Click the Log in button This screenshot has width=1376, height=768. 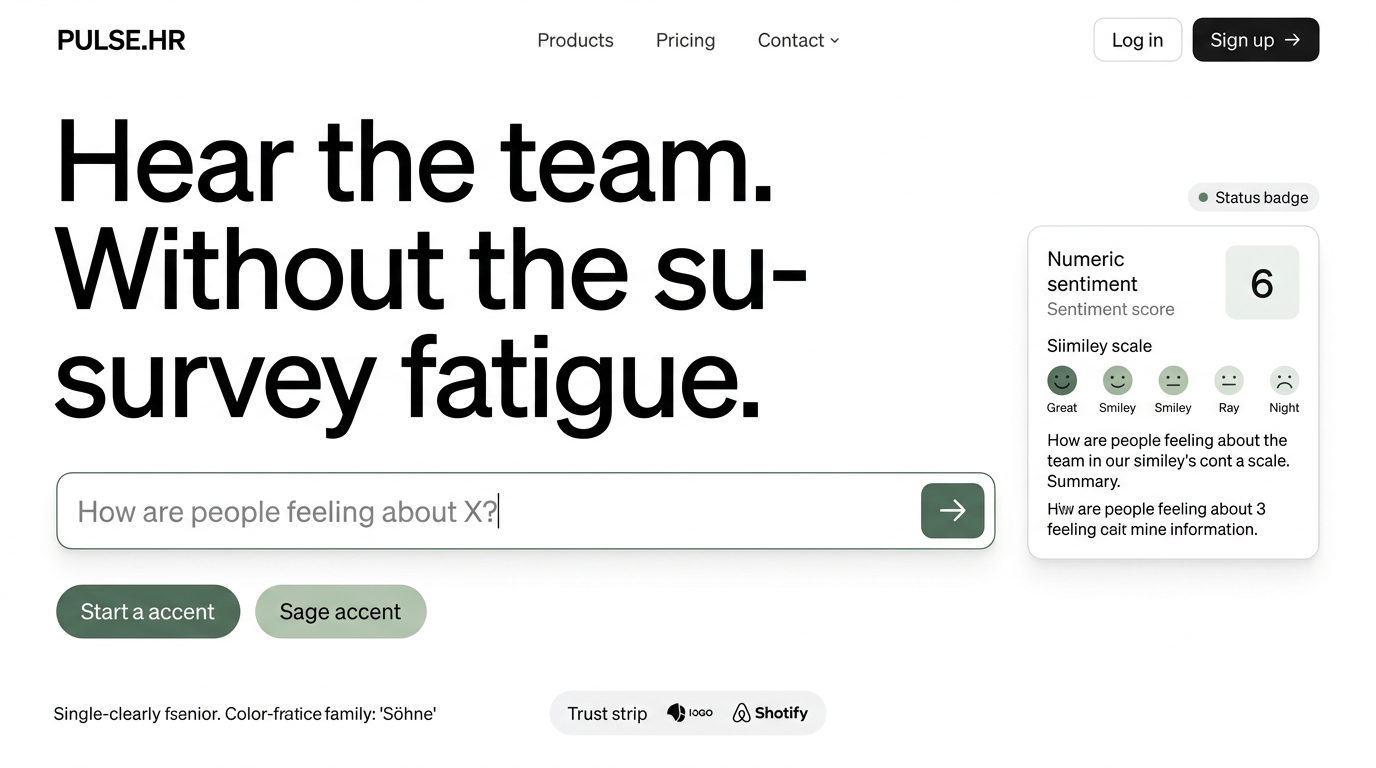click(1137, 40)
